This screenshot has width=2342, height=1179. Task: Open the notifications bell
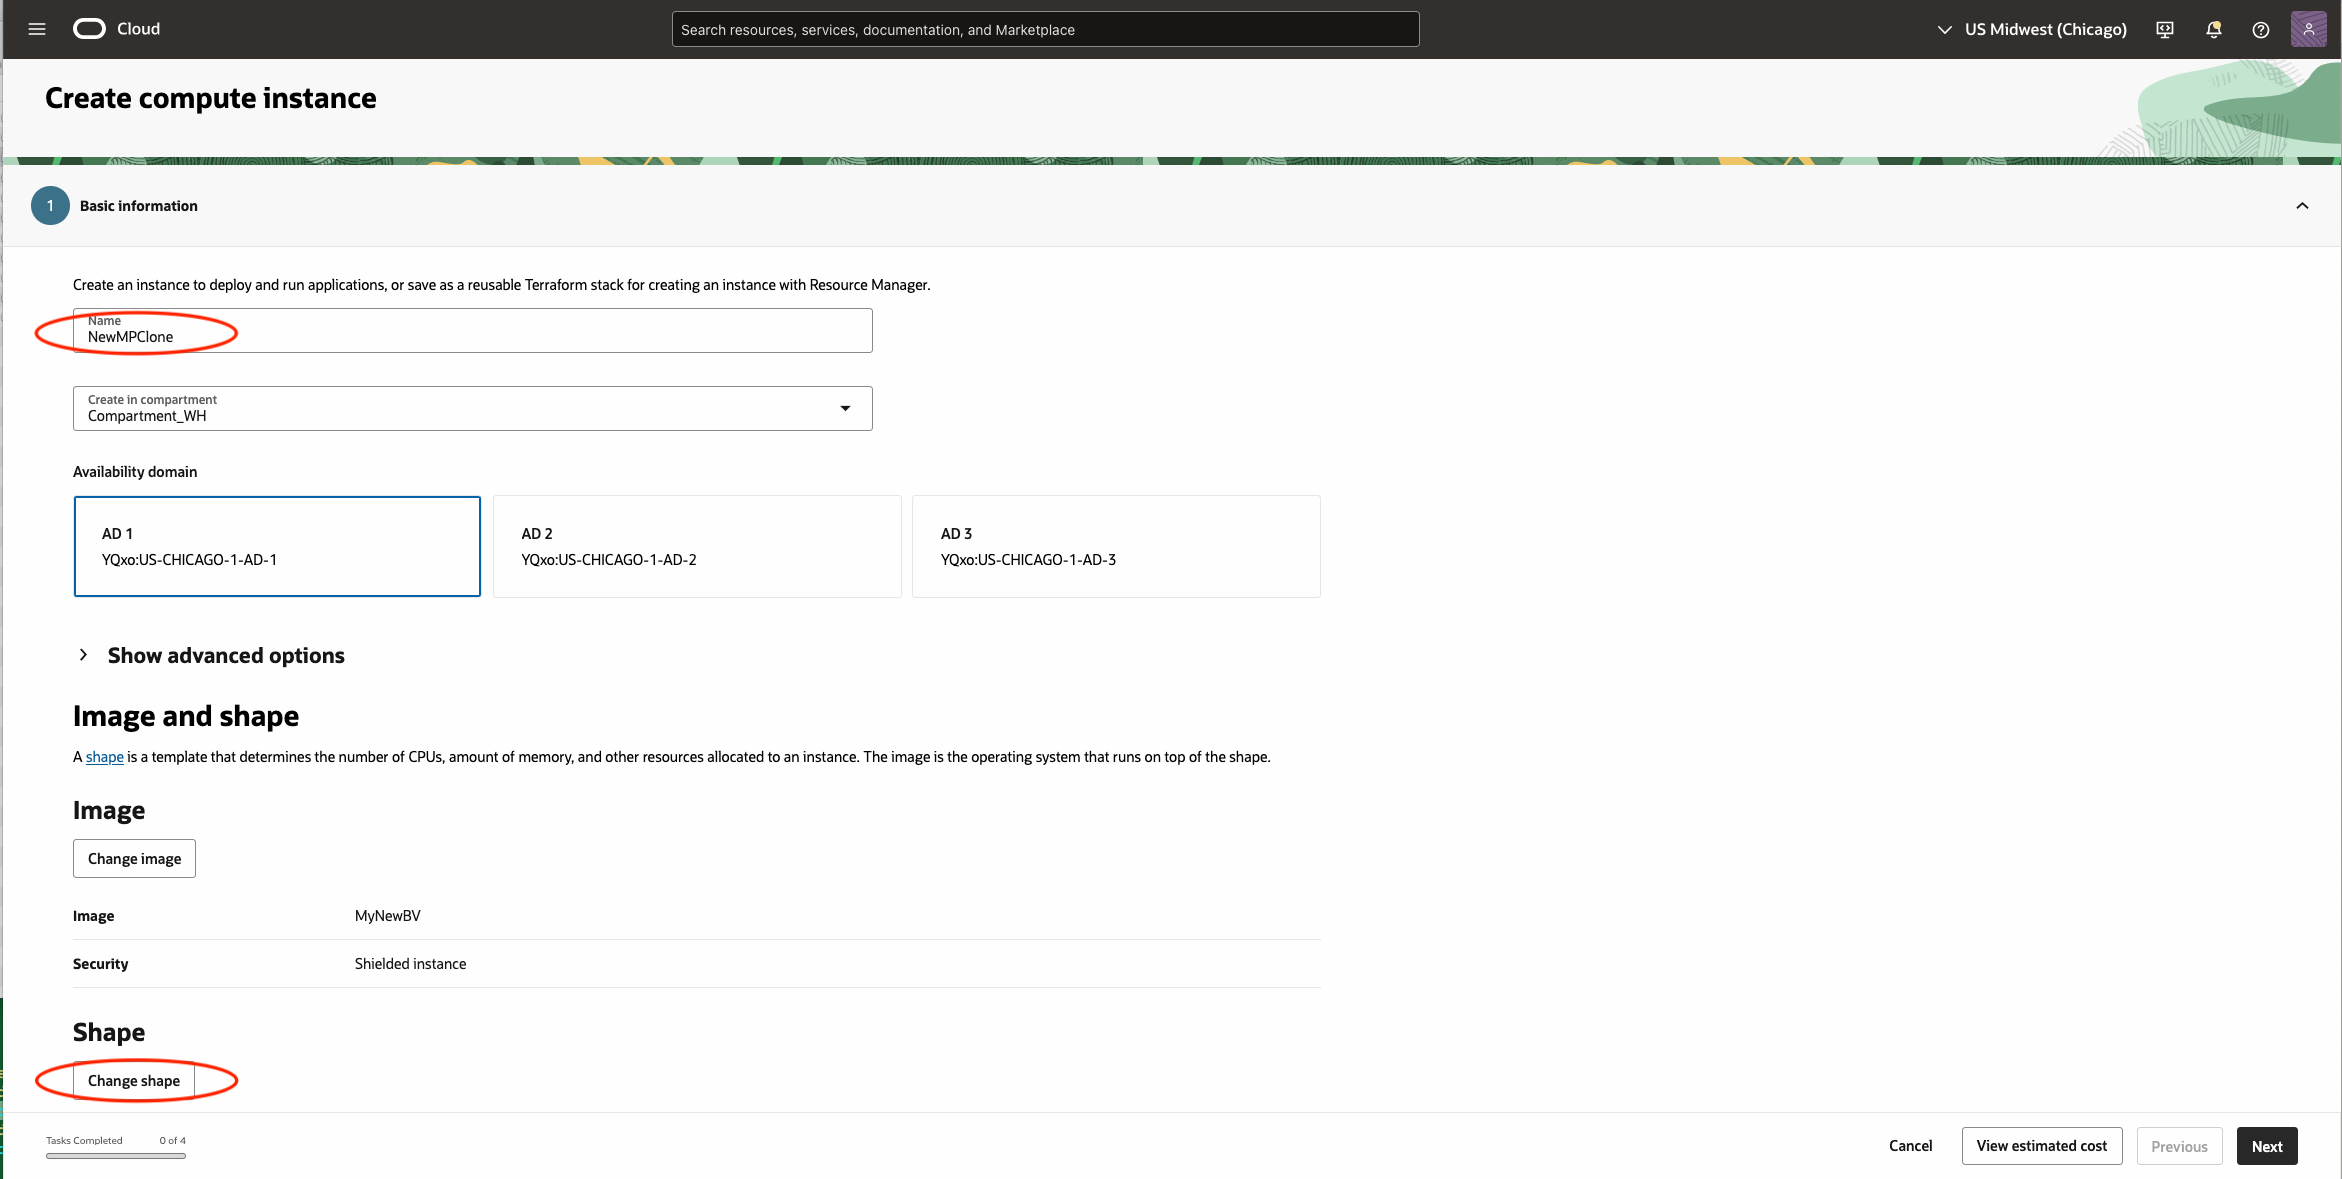pos(2212,29)
